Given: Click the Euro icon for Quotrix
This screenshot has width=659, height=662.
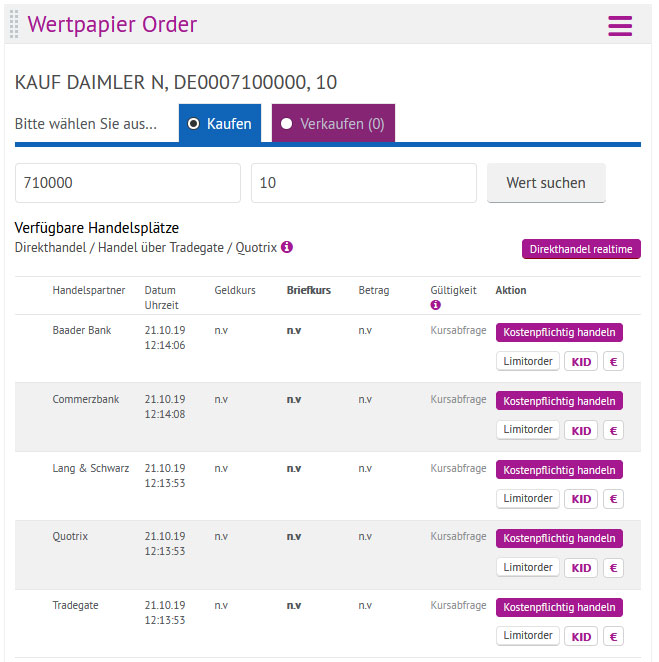Looking at the screenshot, I should coord(613,568).
